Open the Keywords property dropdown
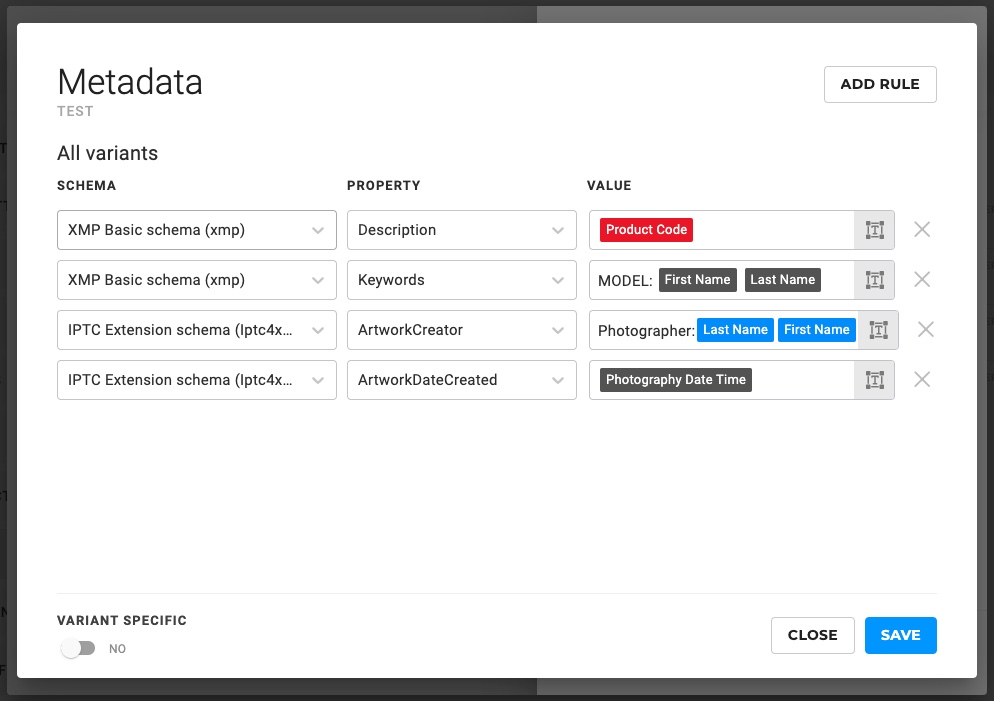The image size is (994, 701). pos(461,280)
